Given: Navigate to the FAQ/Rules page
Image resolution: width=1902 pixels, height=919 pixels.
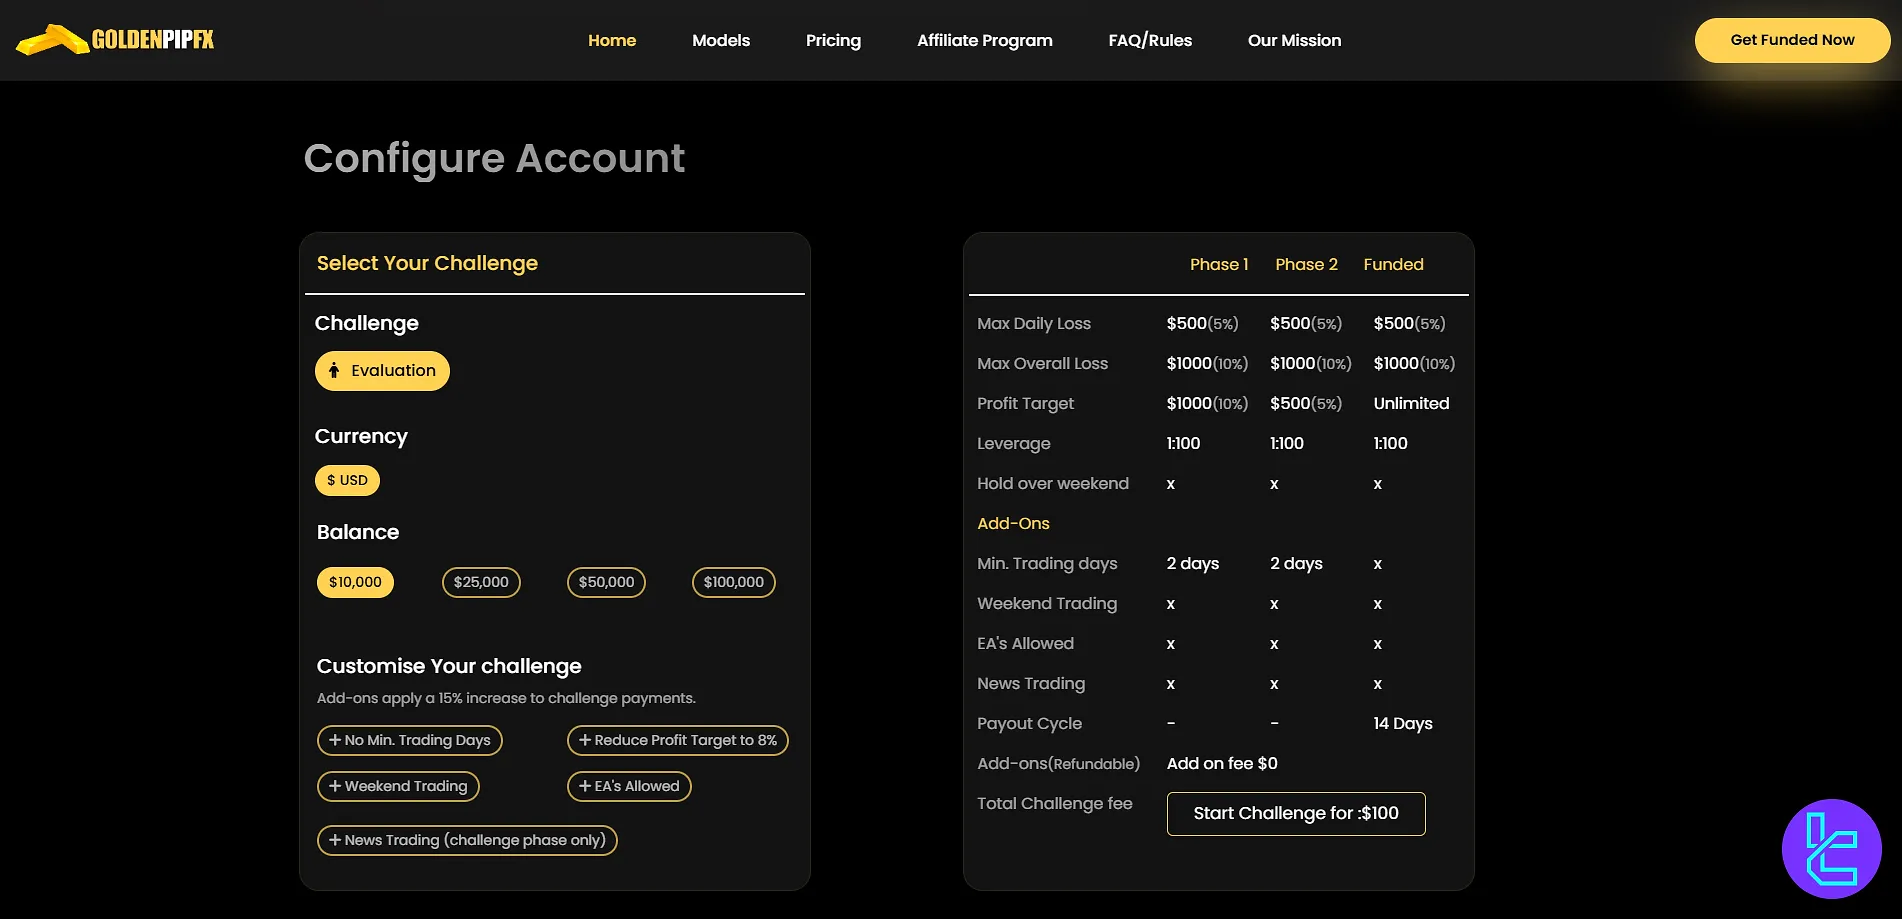Looking at the screenshot, I should [1150, 40].
